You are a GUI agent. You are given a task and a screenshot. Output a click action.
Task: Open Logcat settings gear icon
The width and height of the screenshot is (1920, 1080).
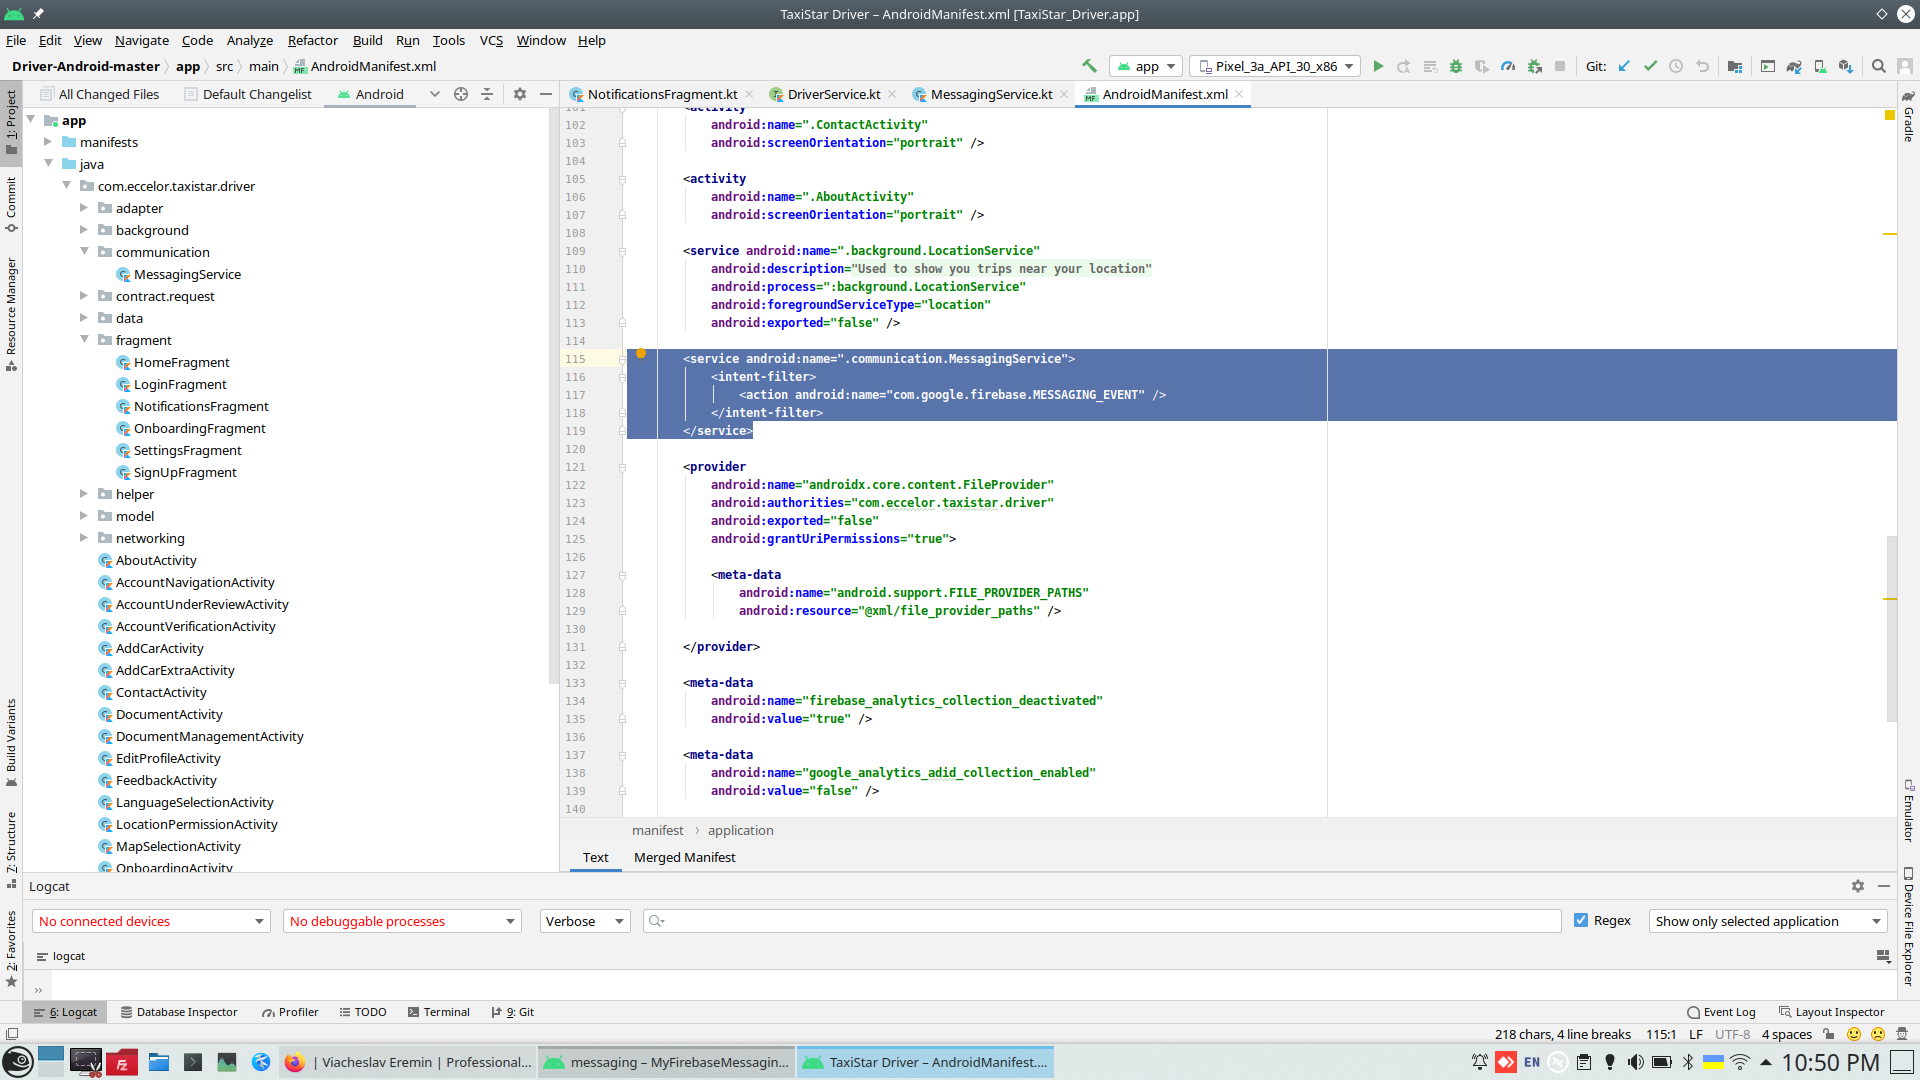tap(1858, 886)
